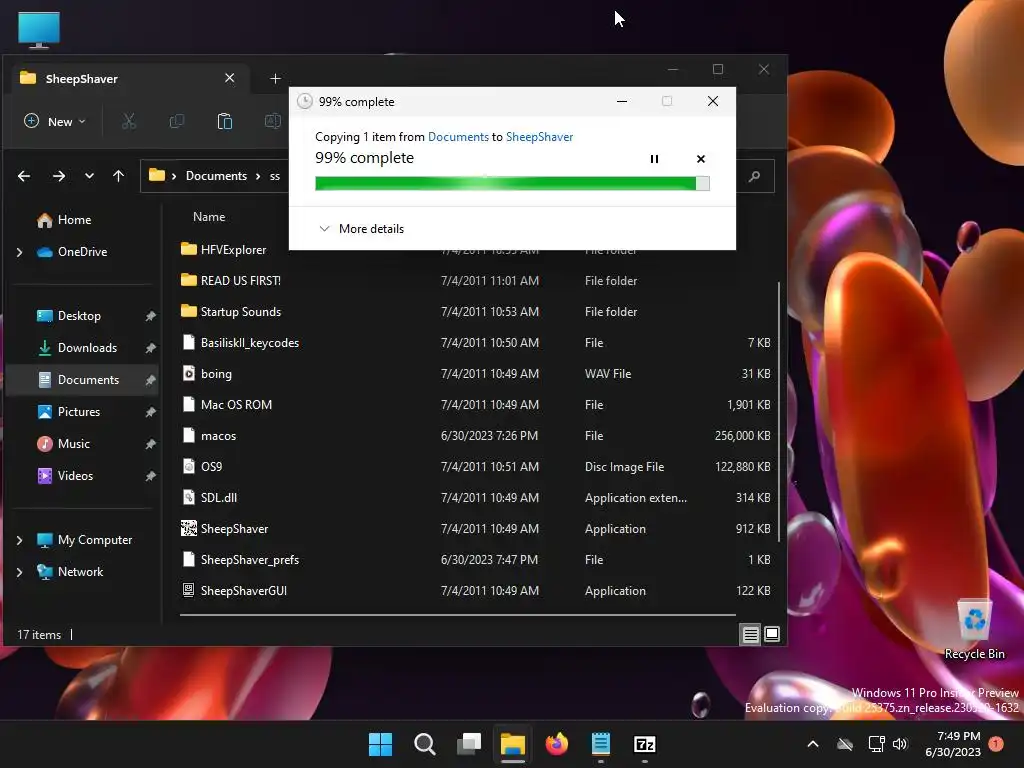Screen dimensions: 1024x768
Task: Unpin Music using its pin icon
Action: pos(150,444)
